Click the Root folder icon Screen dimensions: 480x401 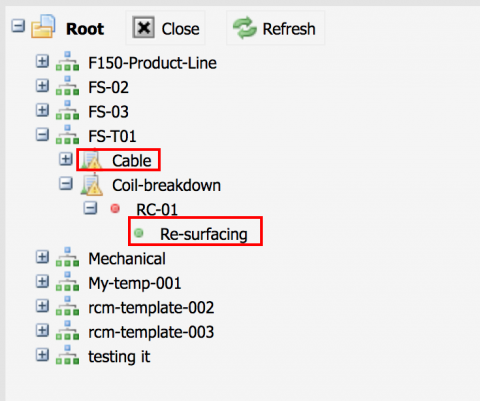(x=43, y=26)
